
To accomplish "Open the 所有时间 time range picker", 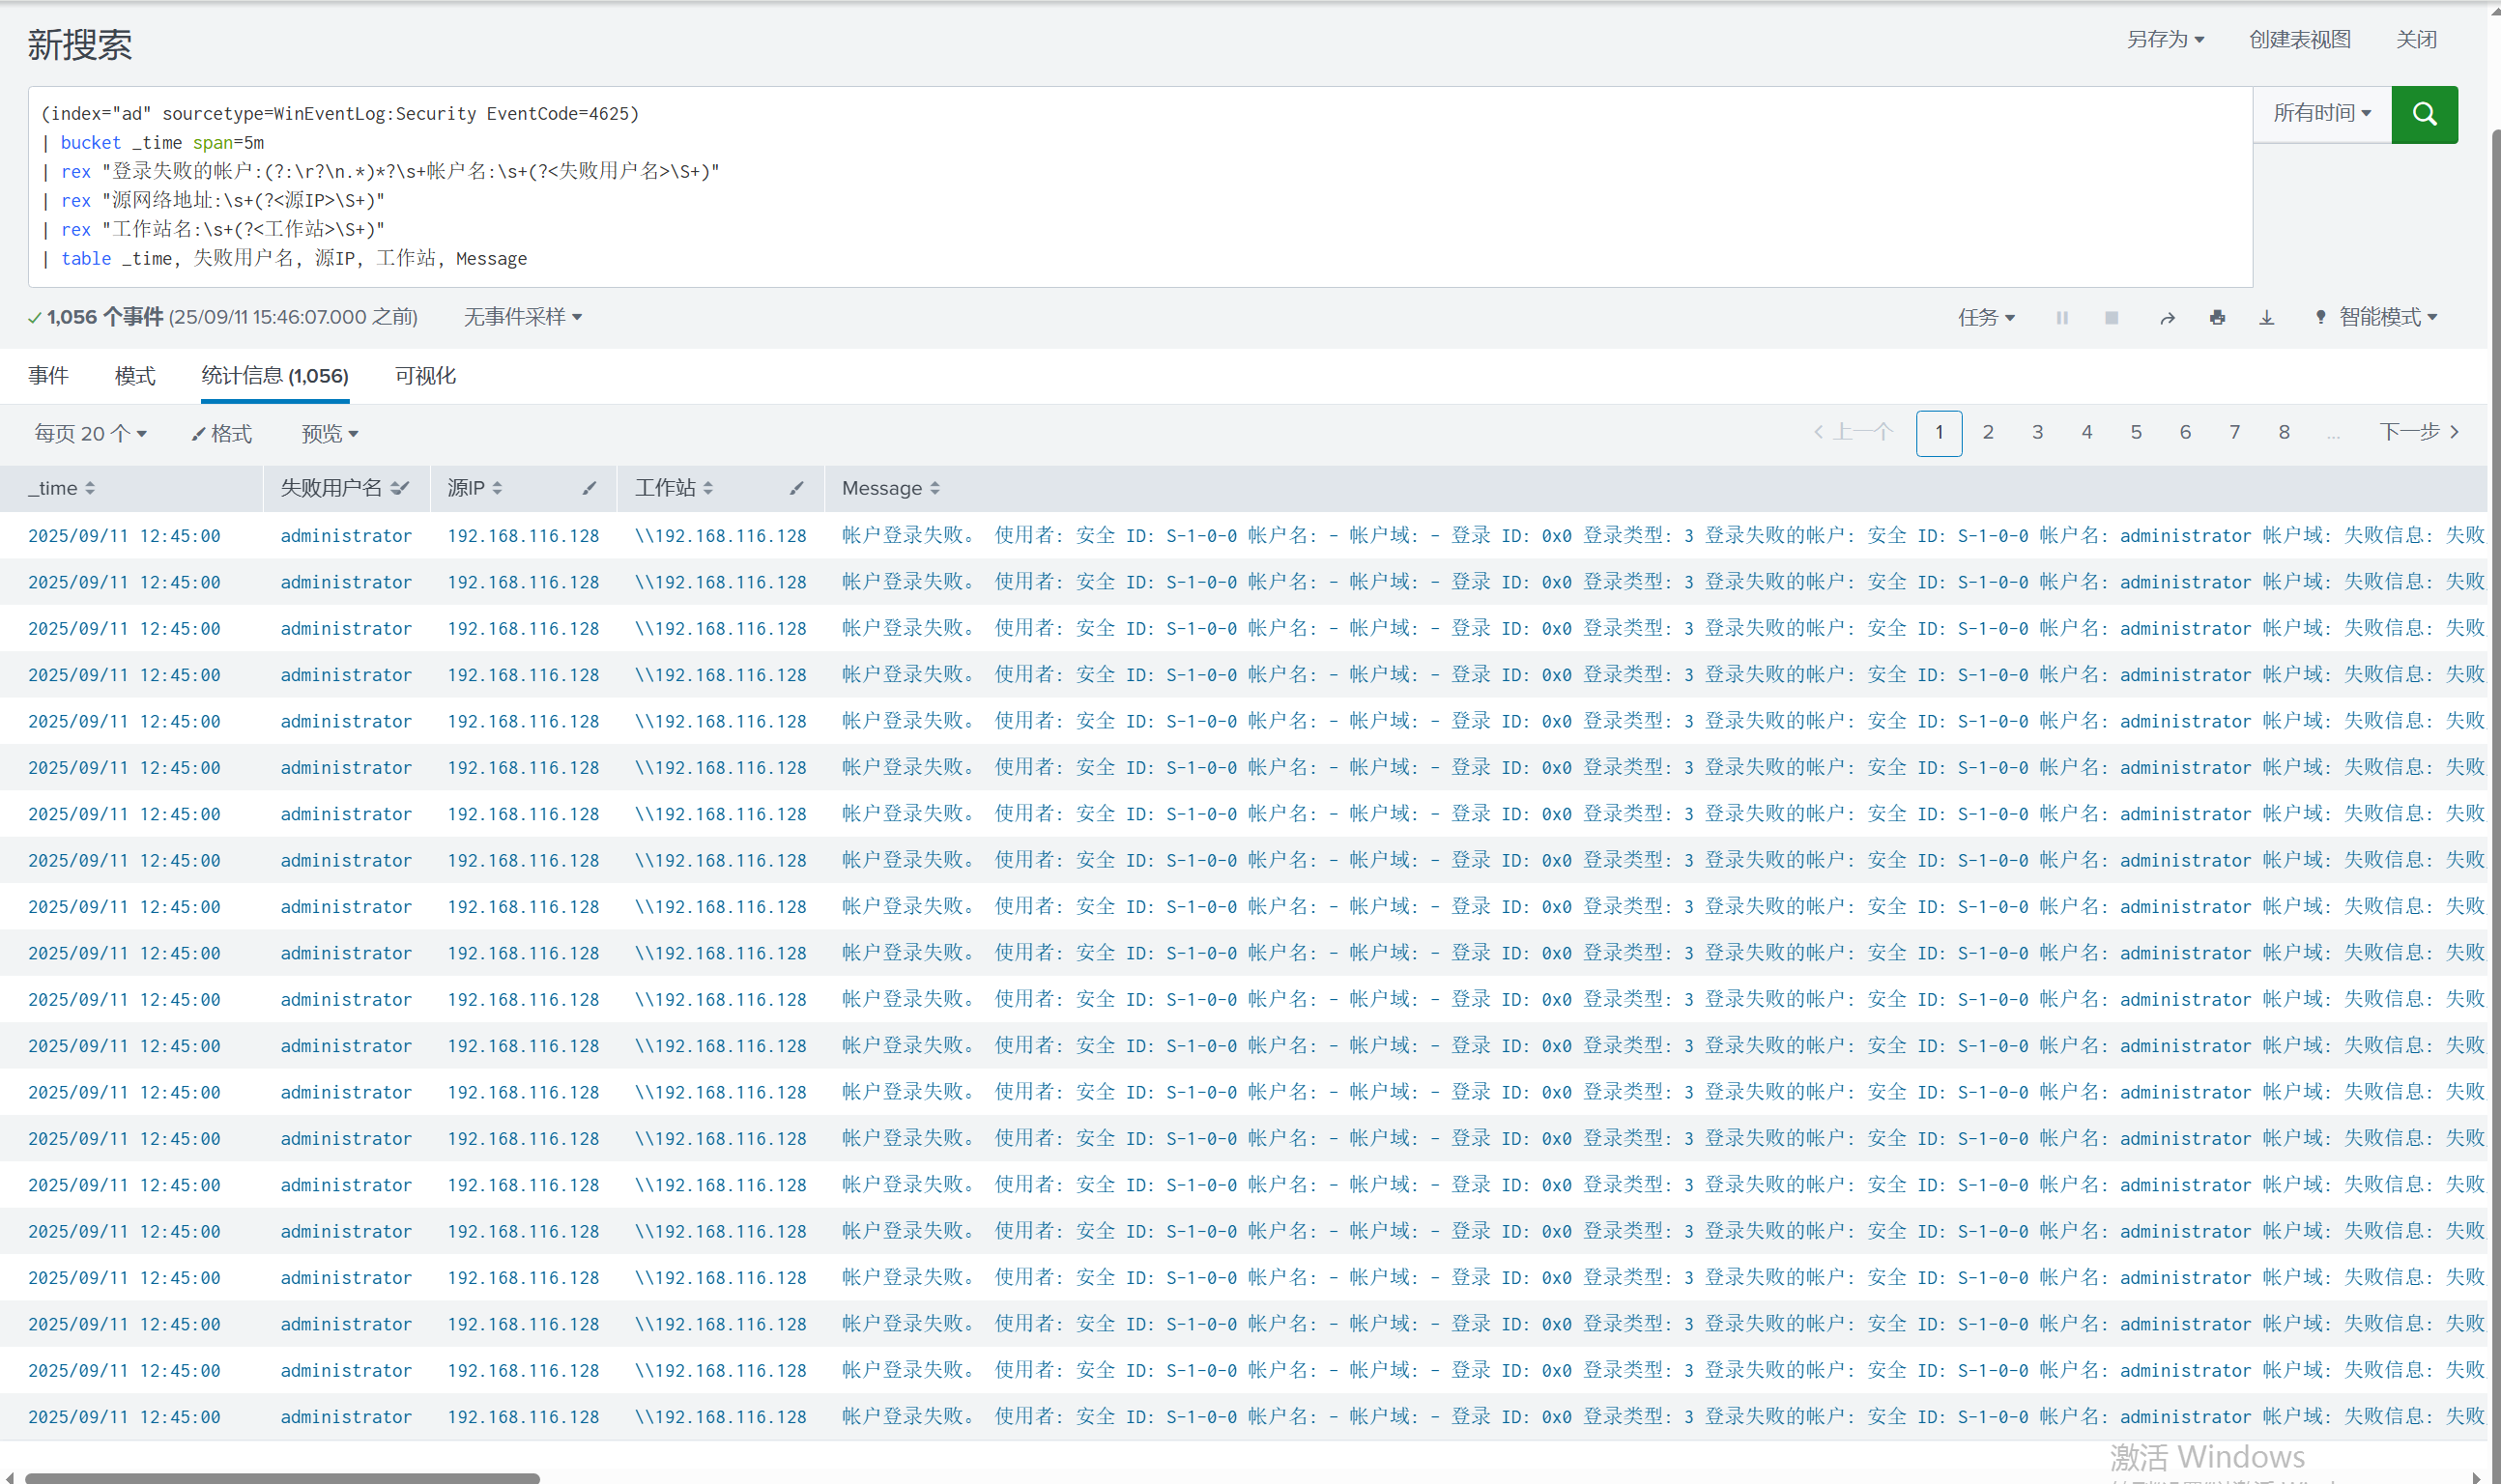I will [2321, 114].
